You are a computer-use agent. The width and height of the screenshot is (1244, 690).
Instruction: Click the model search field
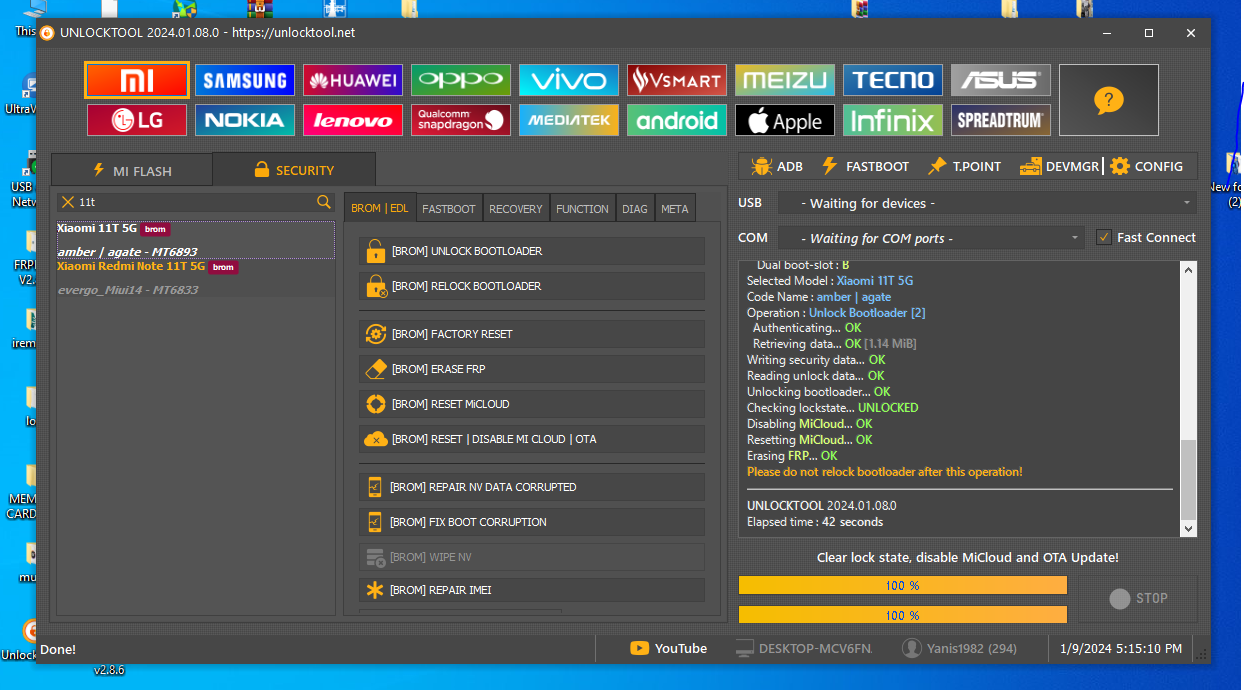(195, 202)
